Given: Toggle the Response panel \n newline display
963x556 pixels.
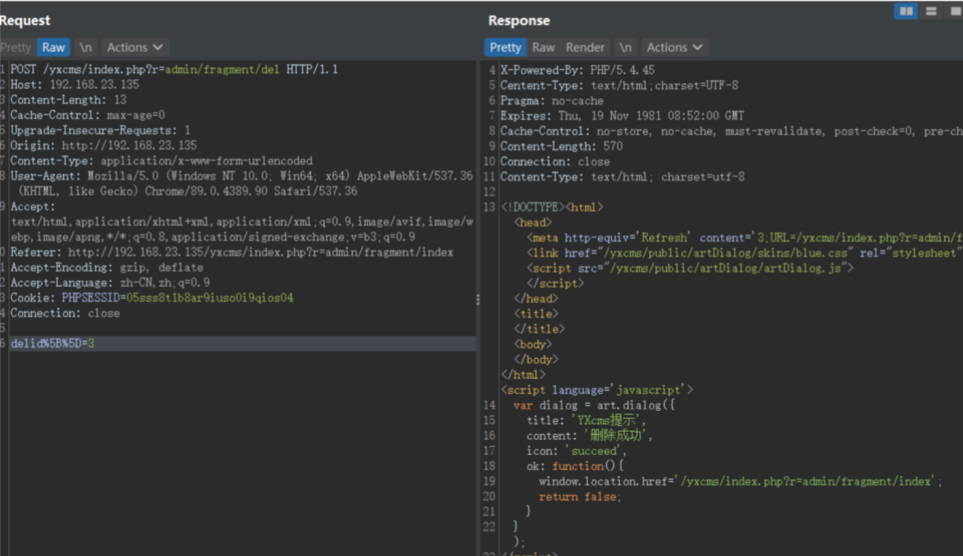Looking at the screenshot, I should click(x=625, y=47).
